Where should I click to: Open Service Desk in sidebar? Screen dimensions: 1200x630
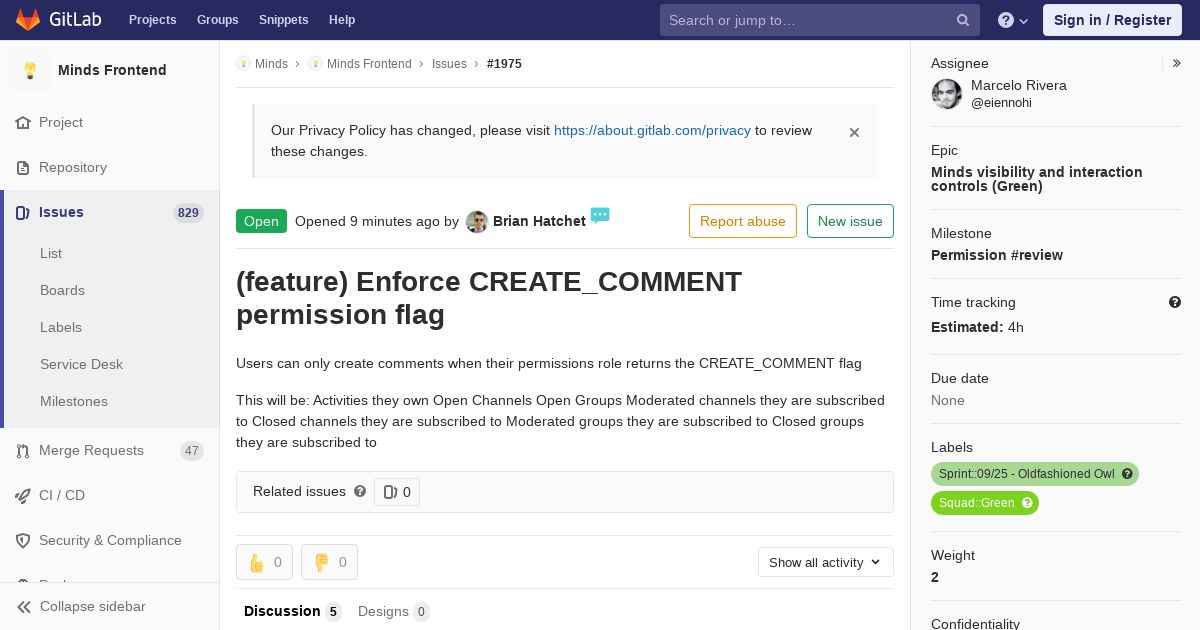click(x=81, y=365)
